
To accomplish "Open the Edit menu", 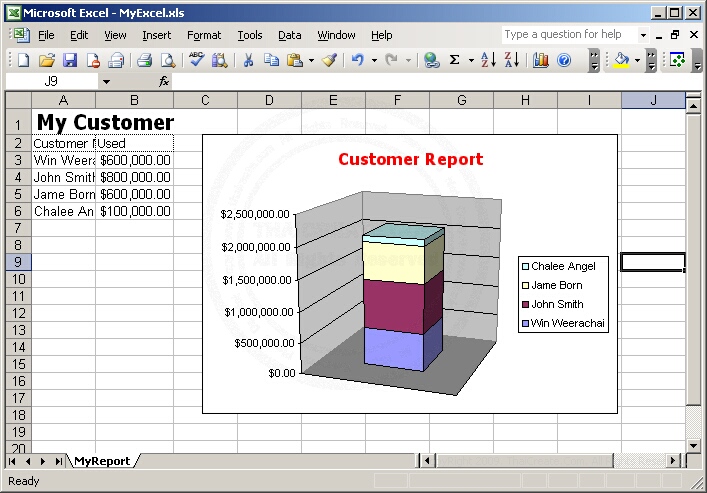I will point(79,35).
